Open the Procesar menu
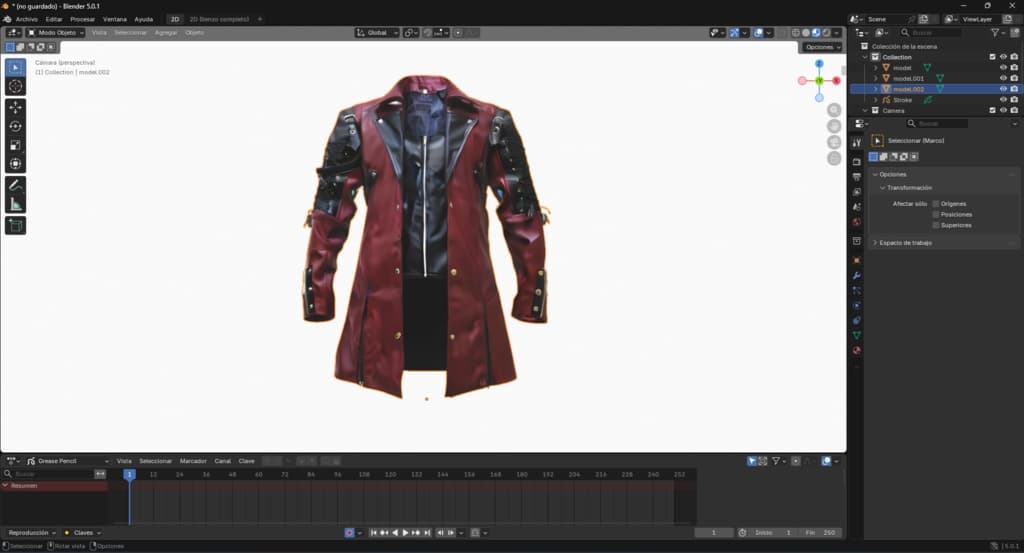The image size is (1024, 553). (82, 19)
